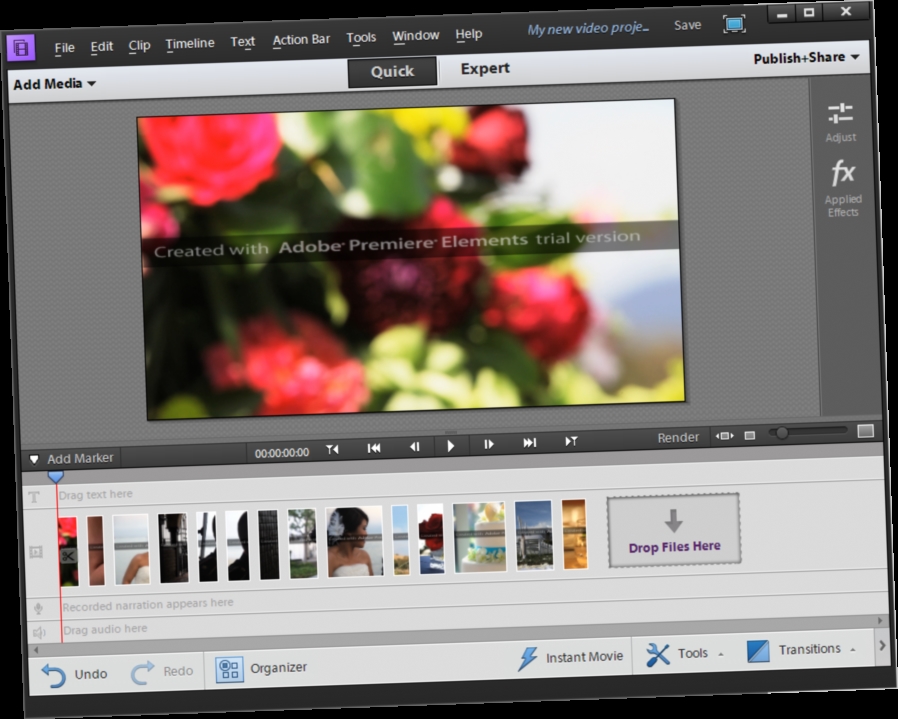Launch Instant Movie

tap(570, 658)
